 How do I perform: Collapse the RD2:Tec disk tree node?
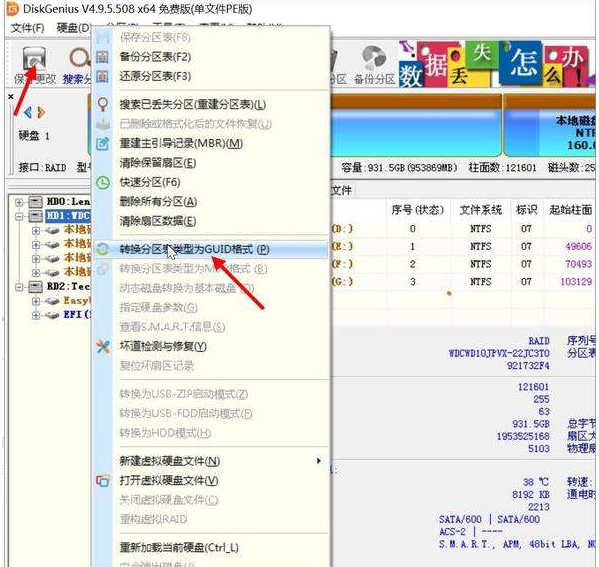pyautogui.click(x=19, y=287)
